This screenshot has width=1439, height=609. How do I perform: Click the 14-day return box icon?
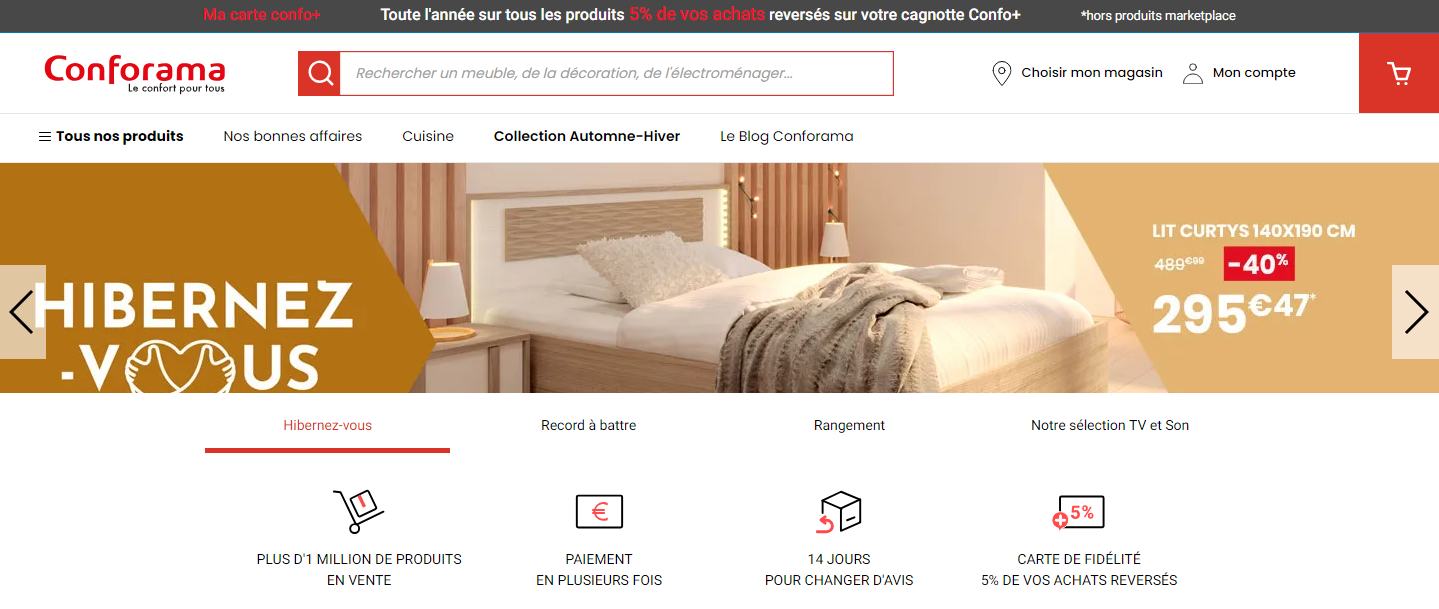(839, 511)
